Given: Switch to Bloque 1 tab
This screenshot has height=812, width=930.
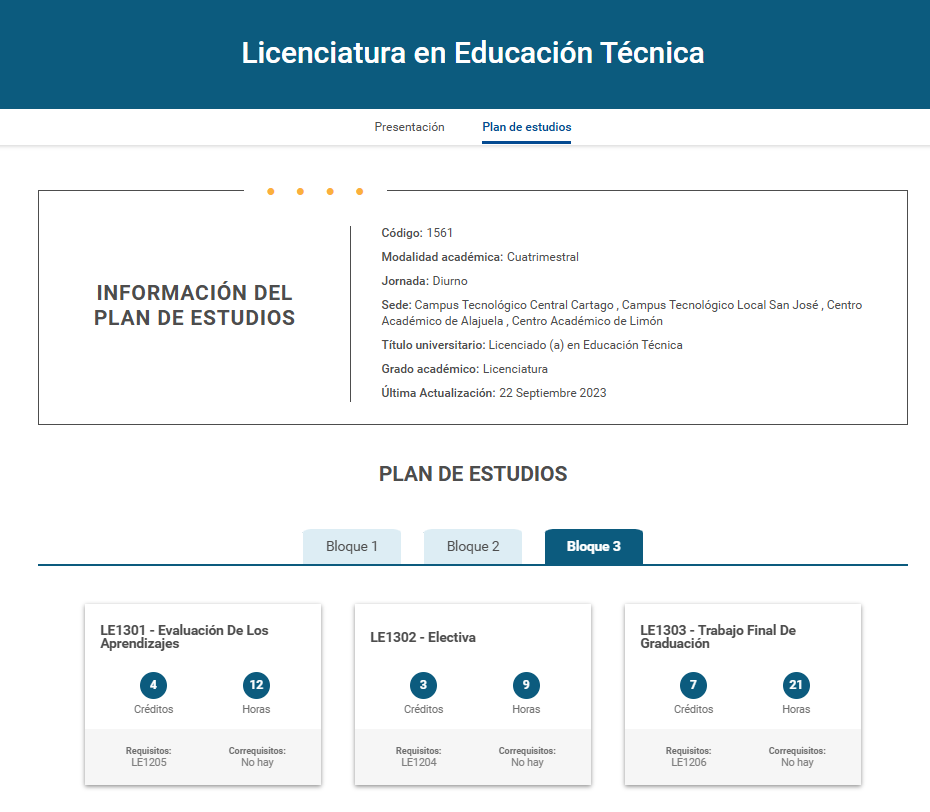Looking at the screenshot, I should coord(352,547).
